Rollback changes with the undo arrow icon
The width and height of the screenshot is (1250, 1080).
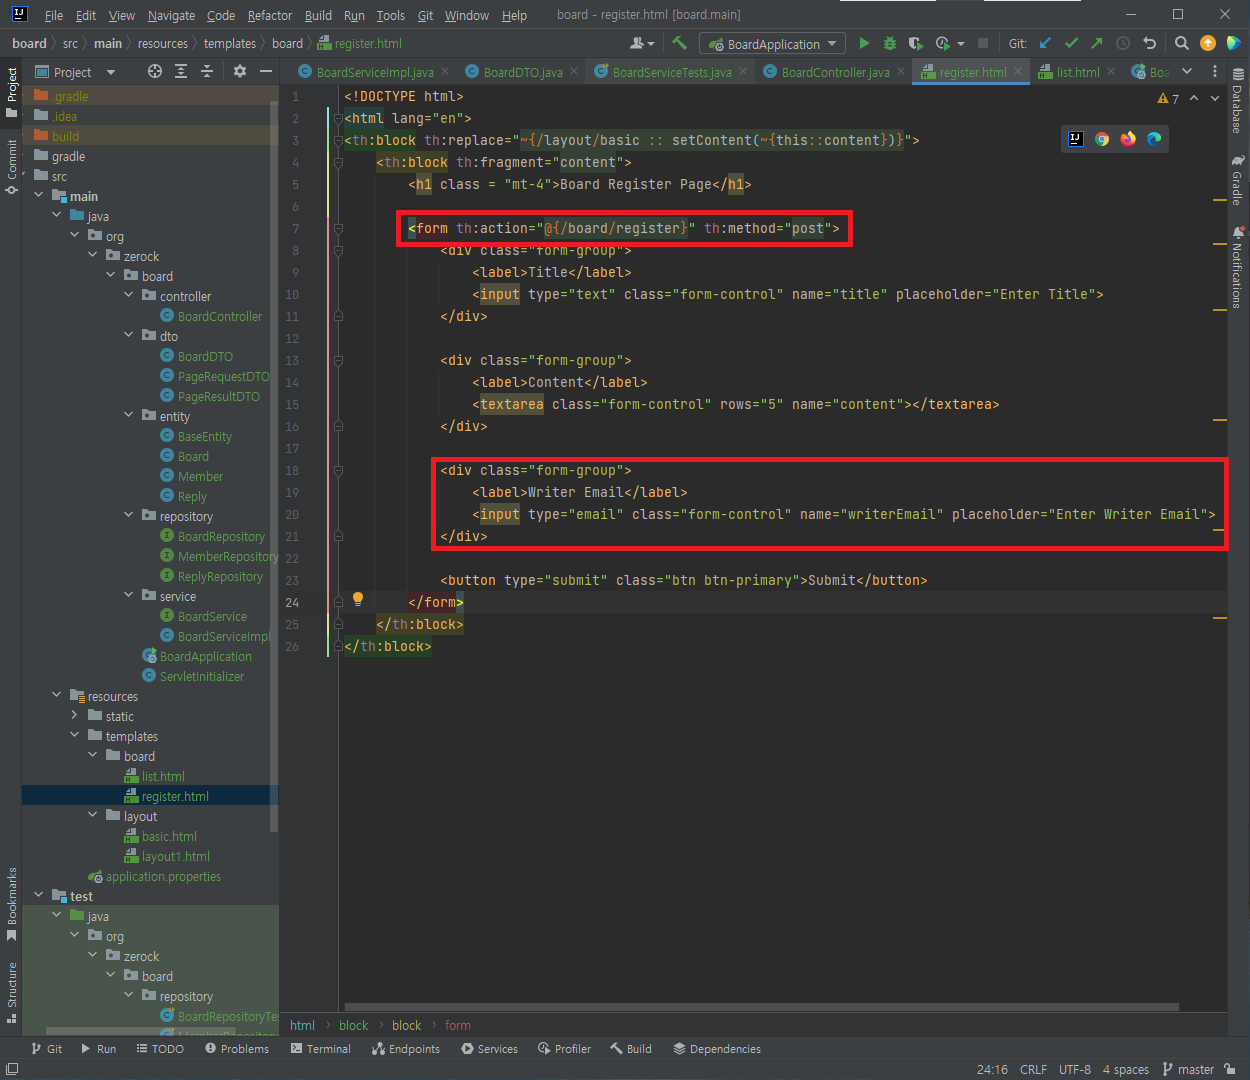[x=1149, y=43]
